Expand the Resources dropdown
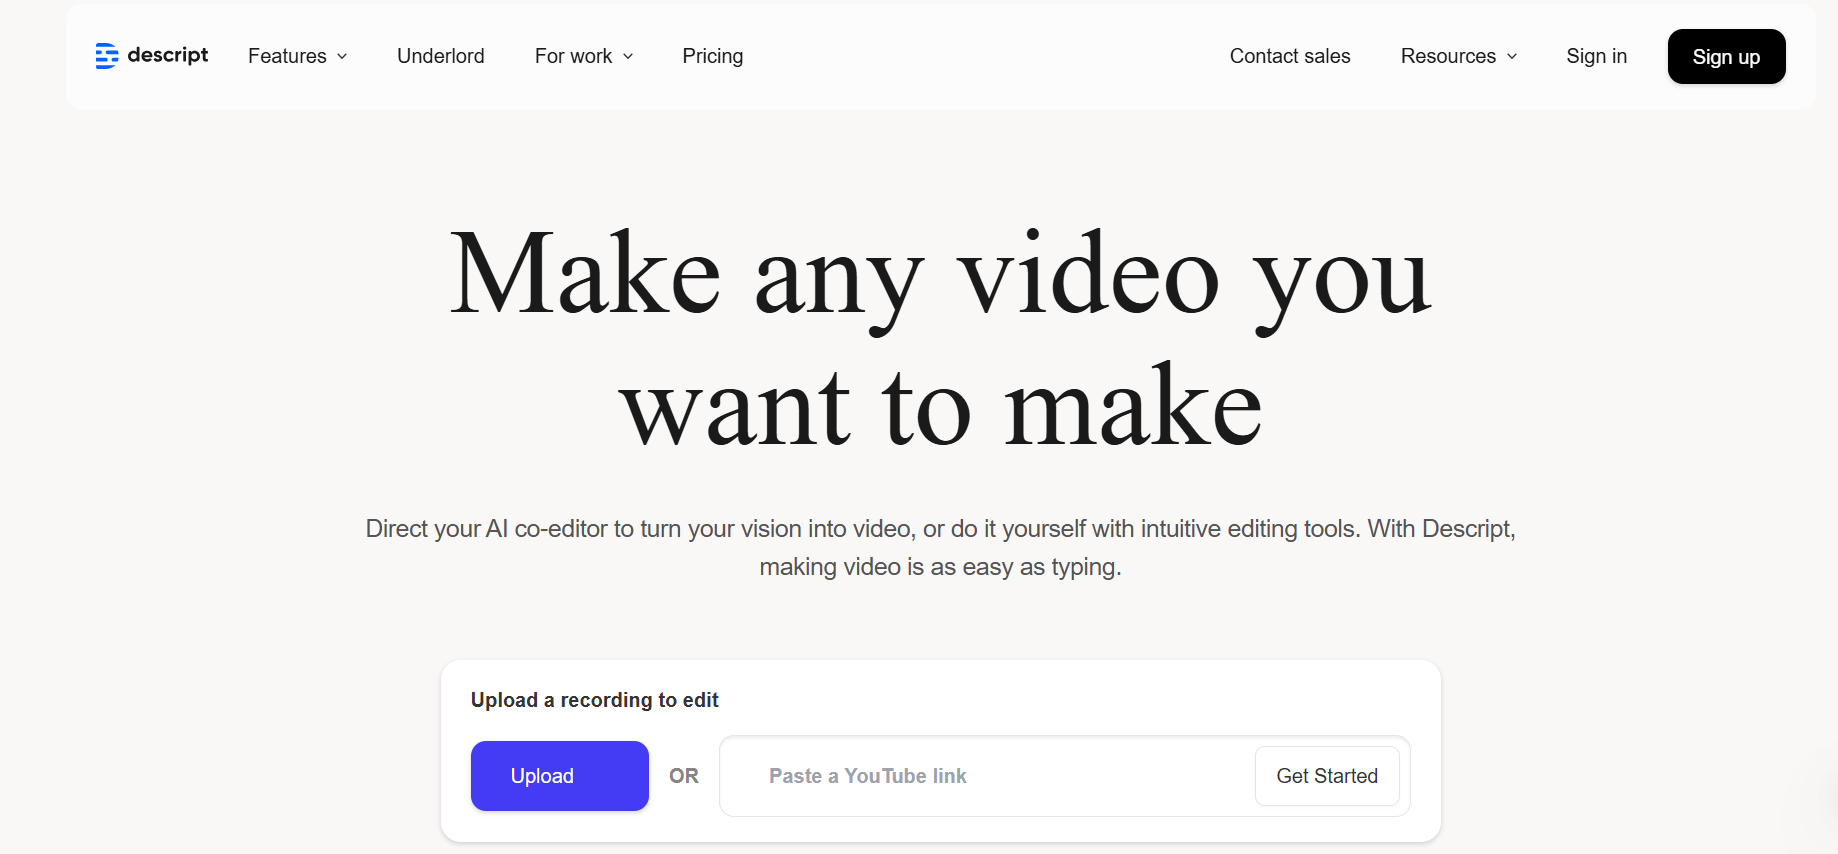The width and height of the screenshot is (1838, 854). pos(1459,56)
